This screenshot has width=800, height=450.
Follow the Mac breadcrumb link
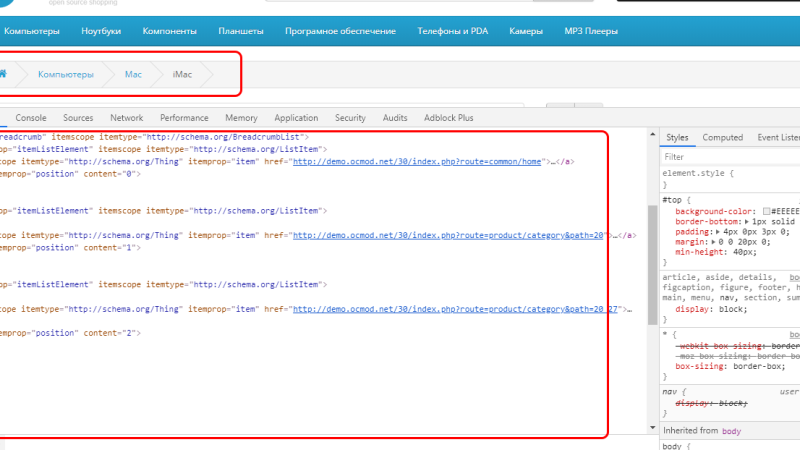[133, 74]
